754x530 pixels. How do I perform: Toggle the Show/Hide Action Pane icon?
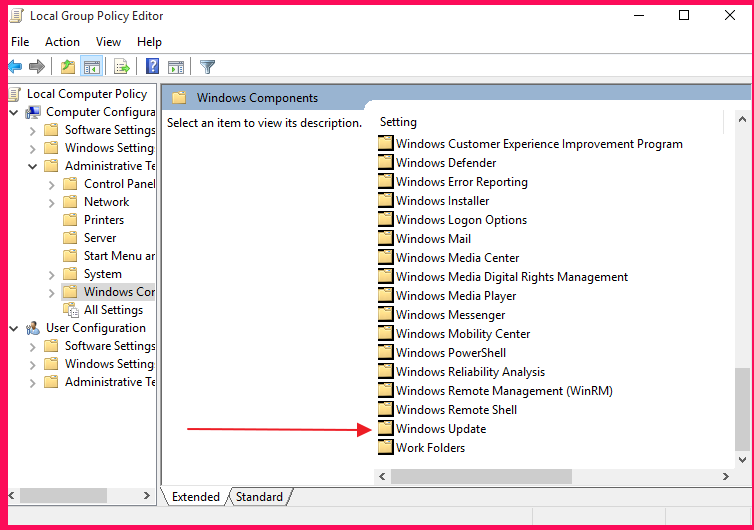[x=176, y=67]
